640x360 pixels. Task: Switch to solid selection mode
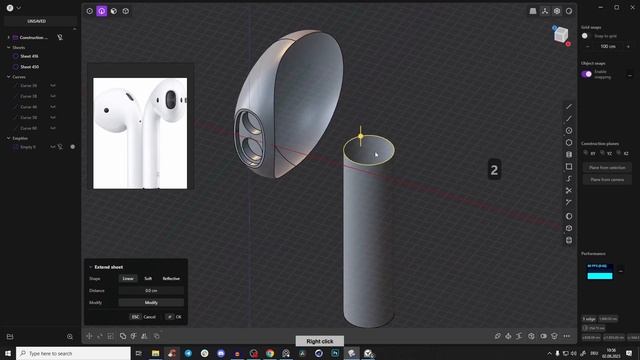coord(126,11)
